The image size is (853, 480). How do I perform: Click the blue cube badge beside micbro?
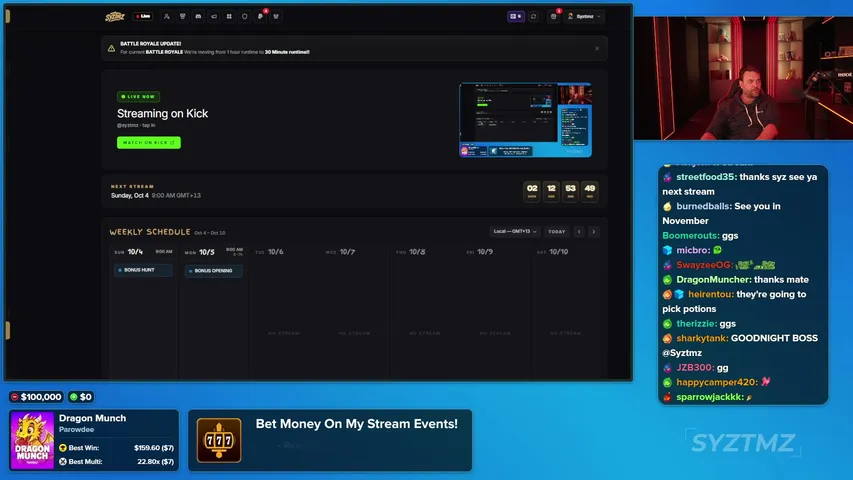[x=667, y=250]
